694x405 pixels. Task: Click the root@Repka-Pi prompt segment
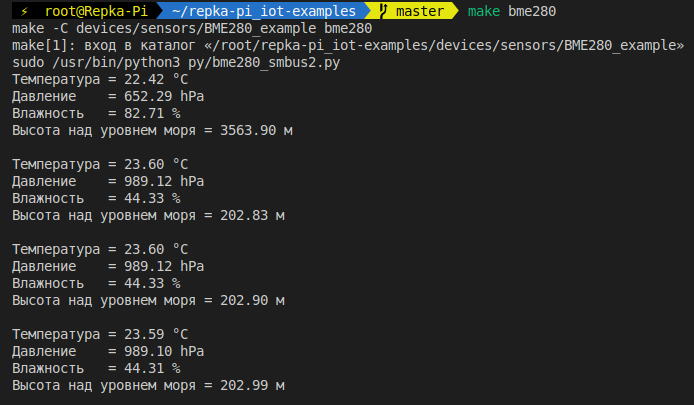96,11
